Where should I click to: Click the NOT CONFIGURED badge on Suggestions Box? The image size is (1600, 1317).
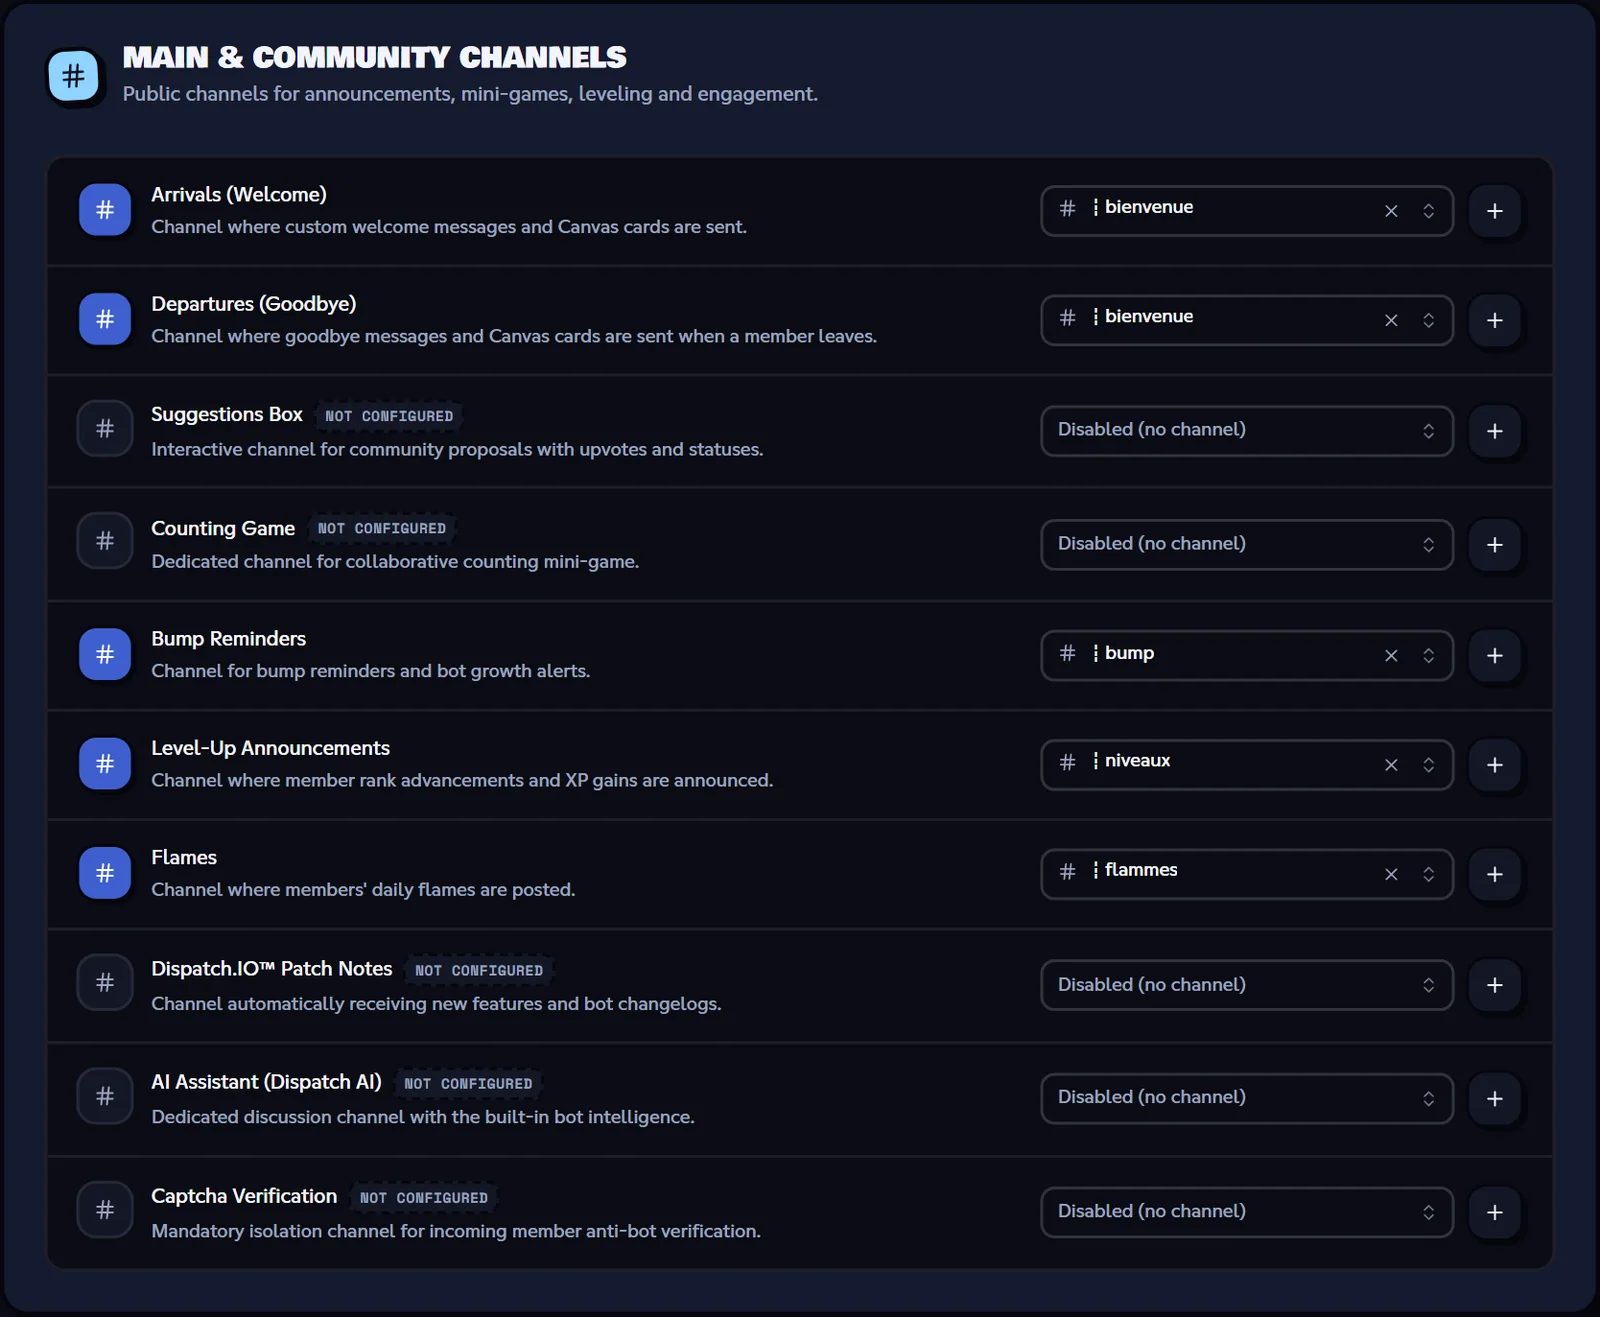[389, 416]
